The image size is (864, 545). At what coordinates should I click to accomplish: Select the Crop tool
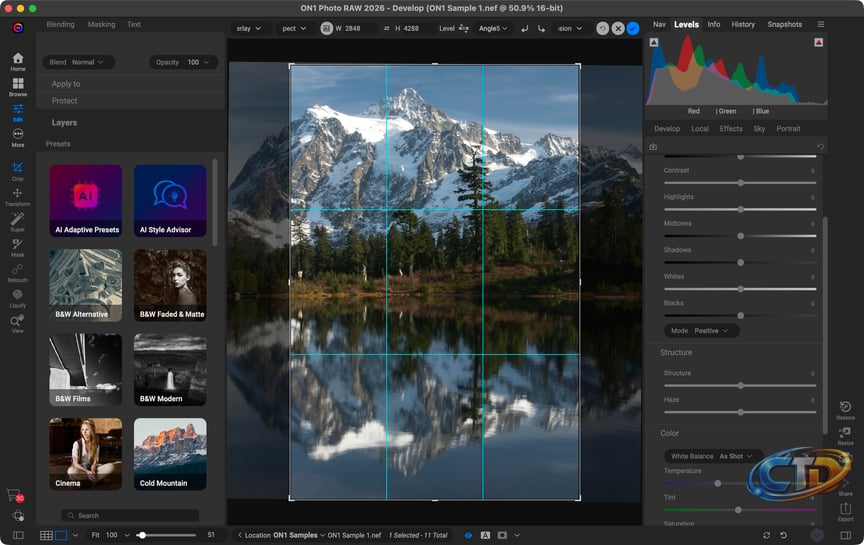tap(18, 171)
